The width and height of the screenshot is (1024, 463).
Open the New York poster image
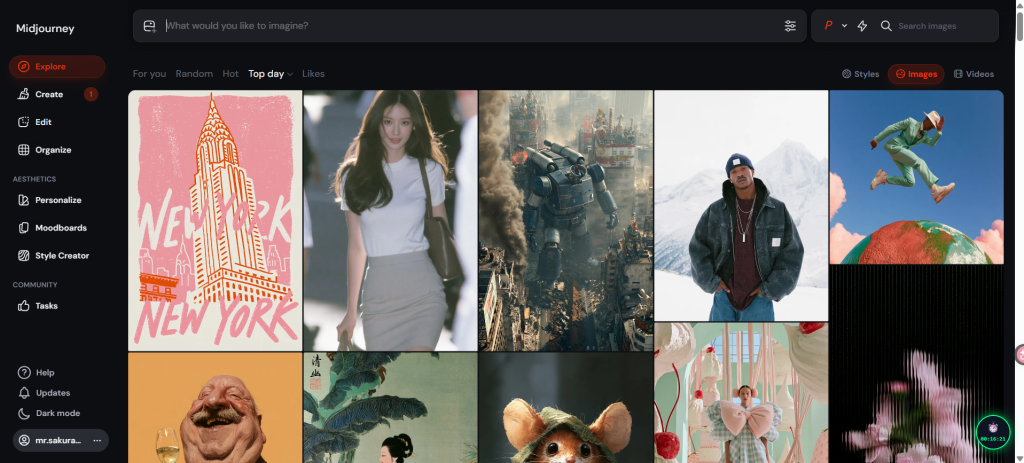pyautogui.click(x=215, y=221)
